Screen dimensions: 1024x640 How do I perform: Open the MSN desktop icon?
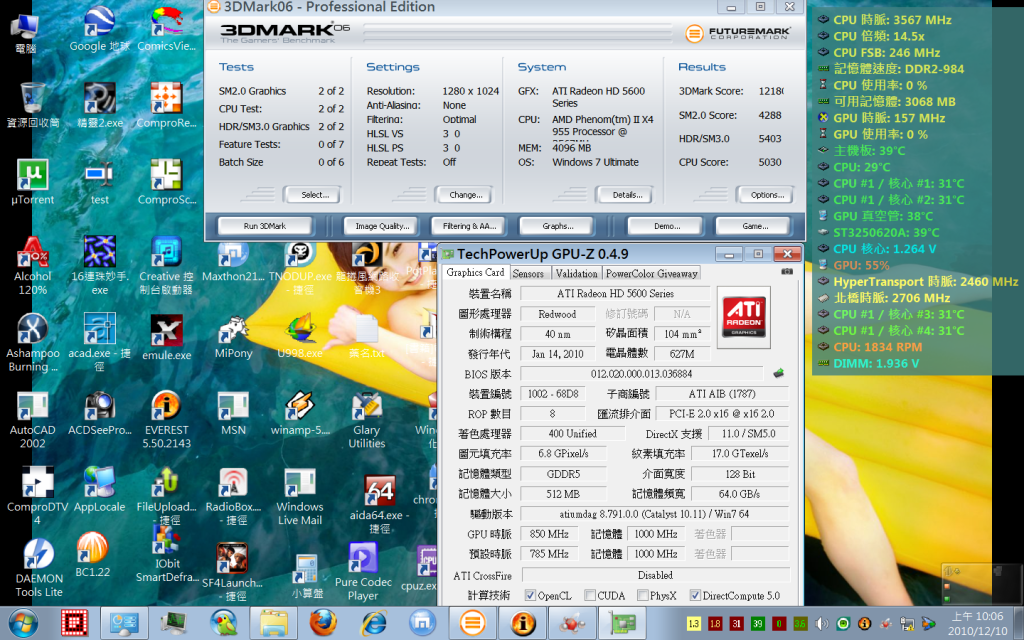pos(233,413)
